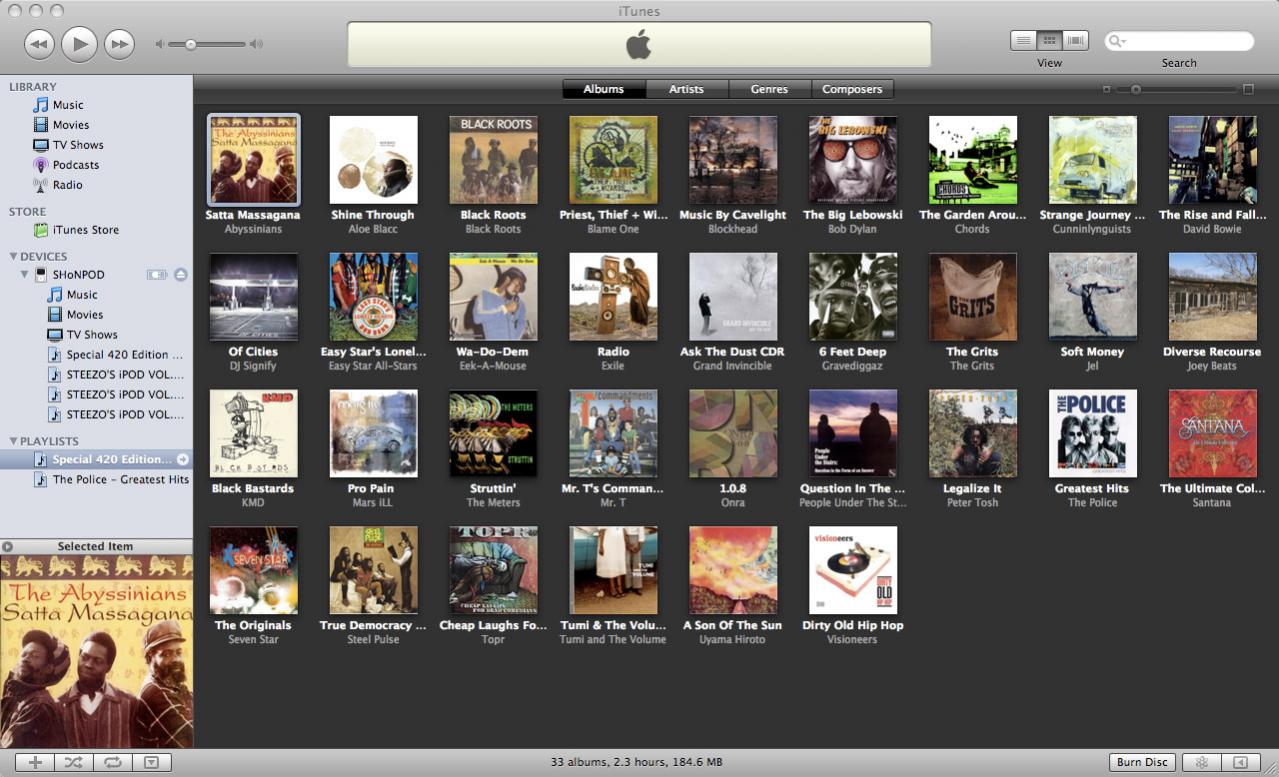Open Music under the SHoNPOD device
Screen dimensions: 1279x777
click(x=82, y=295)
